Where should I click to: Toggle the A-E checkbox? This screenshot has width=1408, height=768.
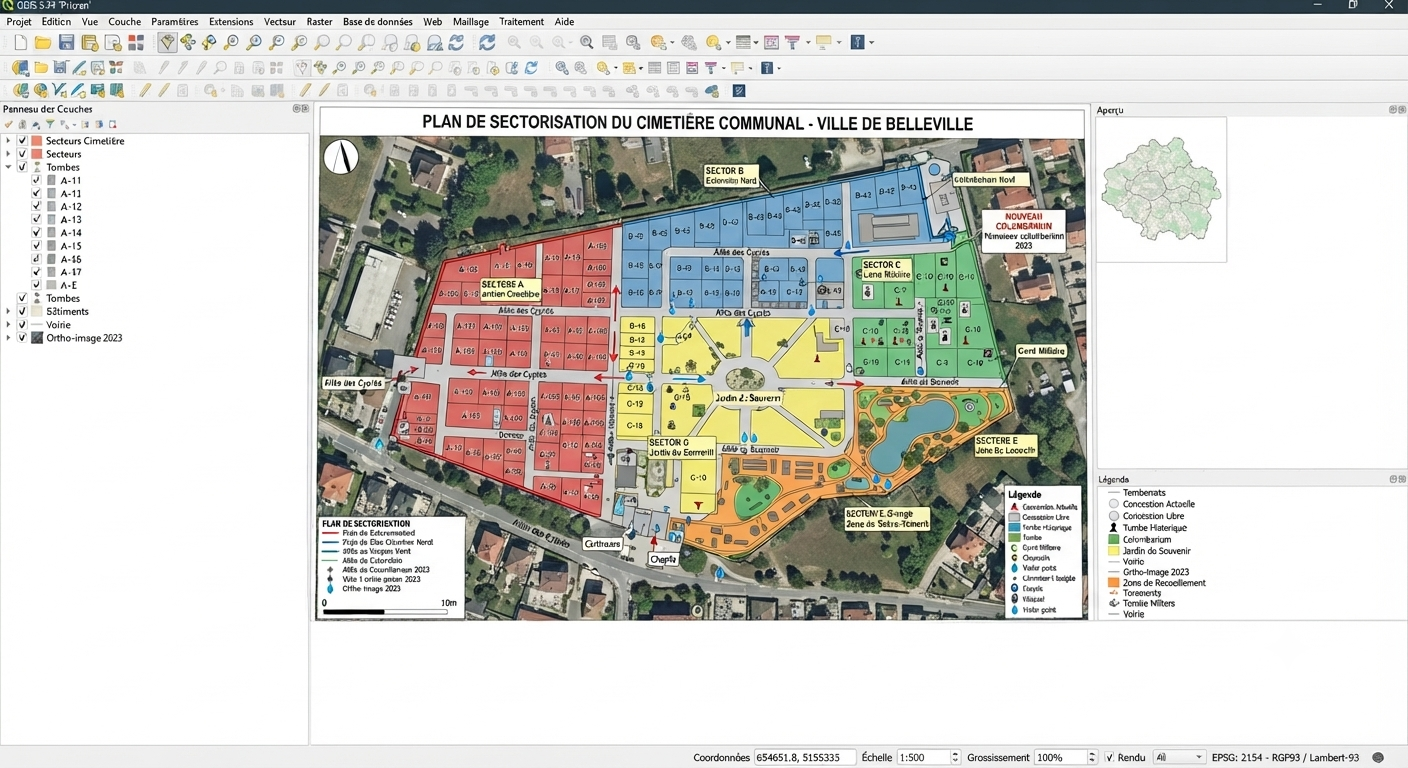[x=37, y=284]
